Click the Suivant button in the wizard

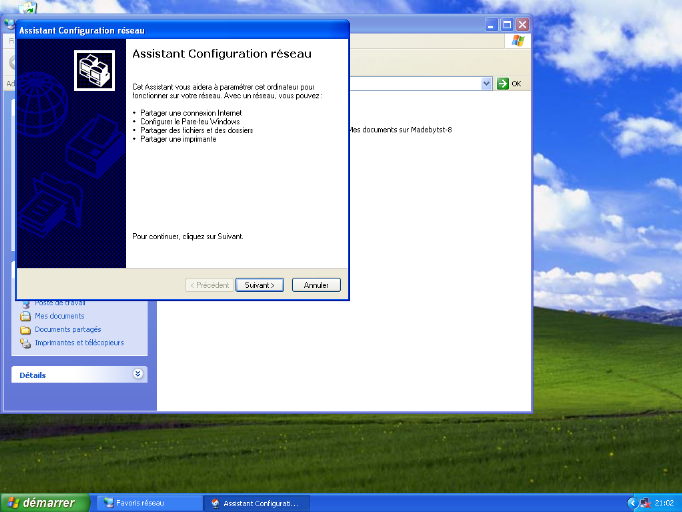tap(260, 285)
